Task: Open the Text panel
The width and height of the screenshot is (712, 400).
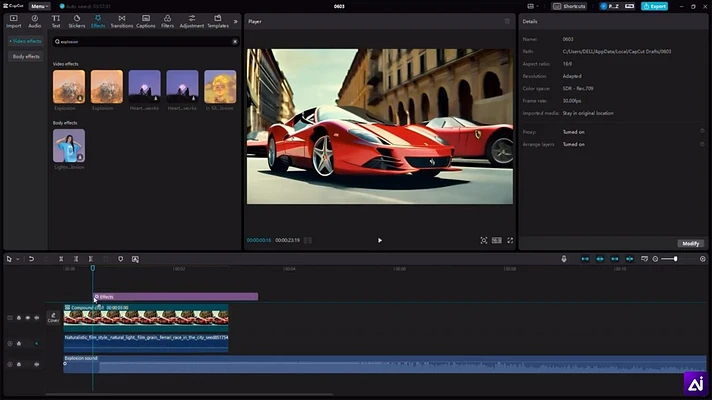Action: [56, 21]
